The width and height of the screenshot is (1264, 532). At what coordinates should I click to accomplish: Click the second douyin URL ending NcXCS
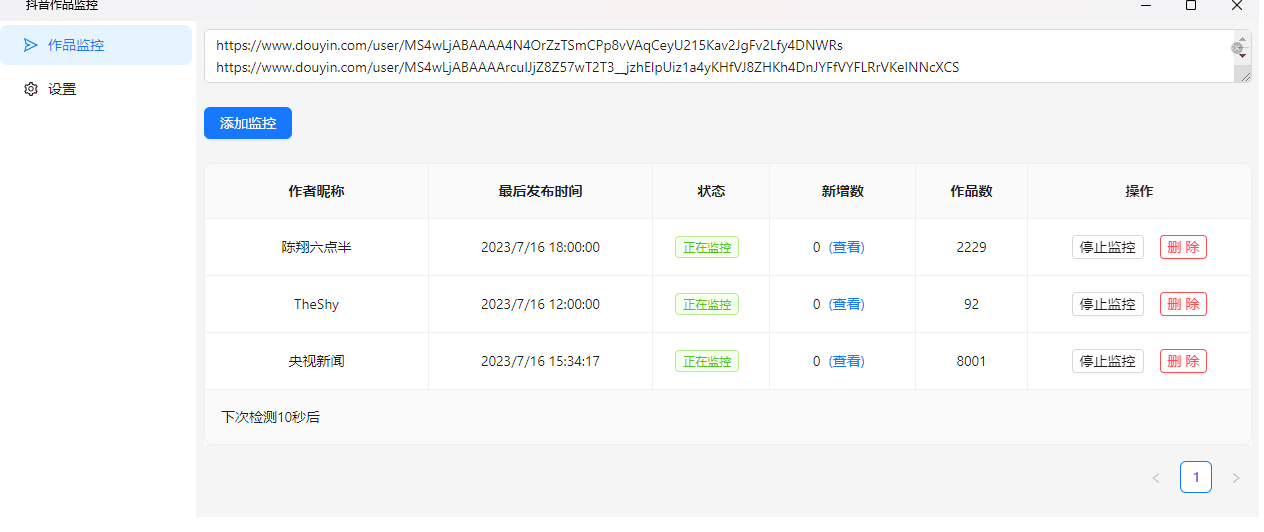(588, 68)
